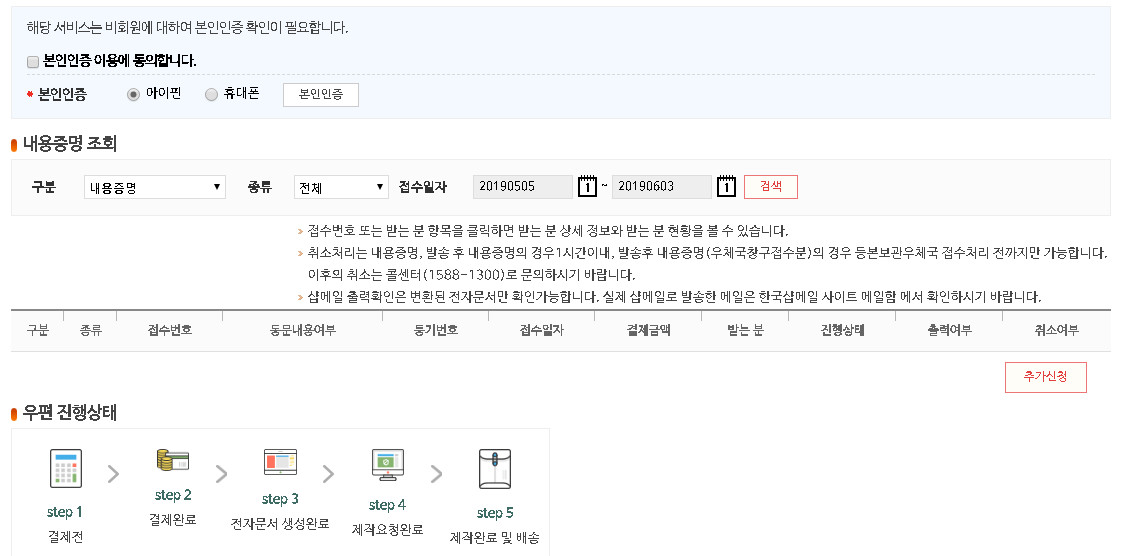Click the 제작완료 및 배송 label
The height and width of the screenshot is (556, 1123).
pos(495,537)
